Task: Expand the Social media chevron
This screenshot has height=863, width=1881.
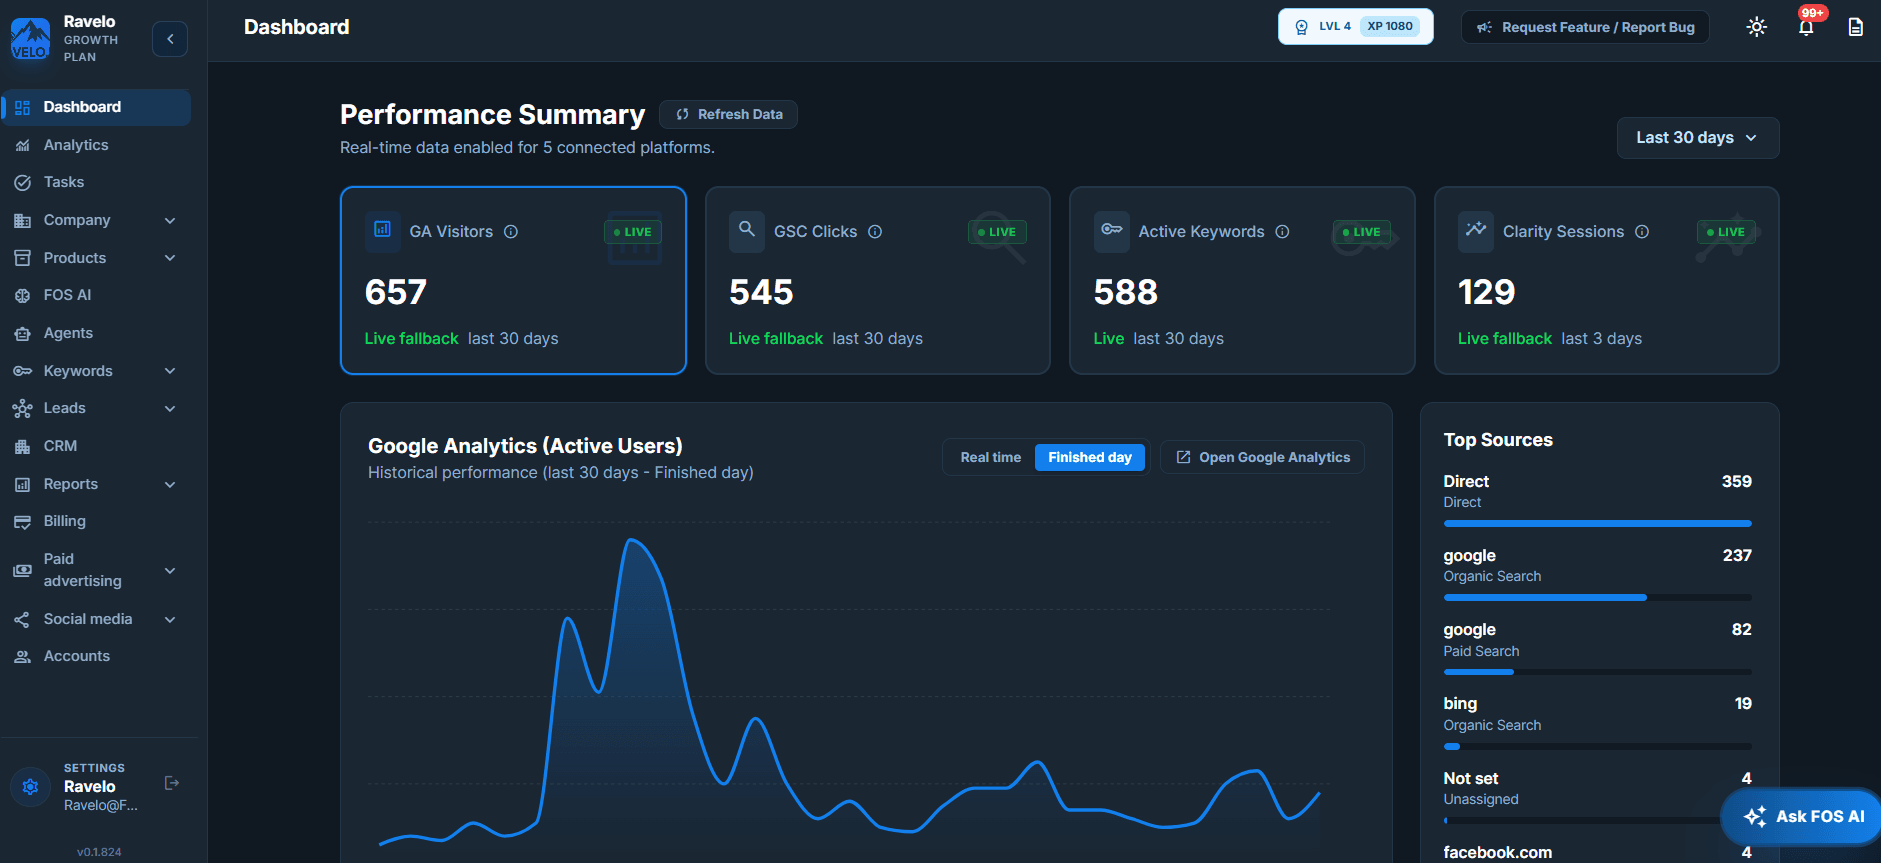Action: [170, 620]
